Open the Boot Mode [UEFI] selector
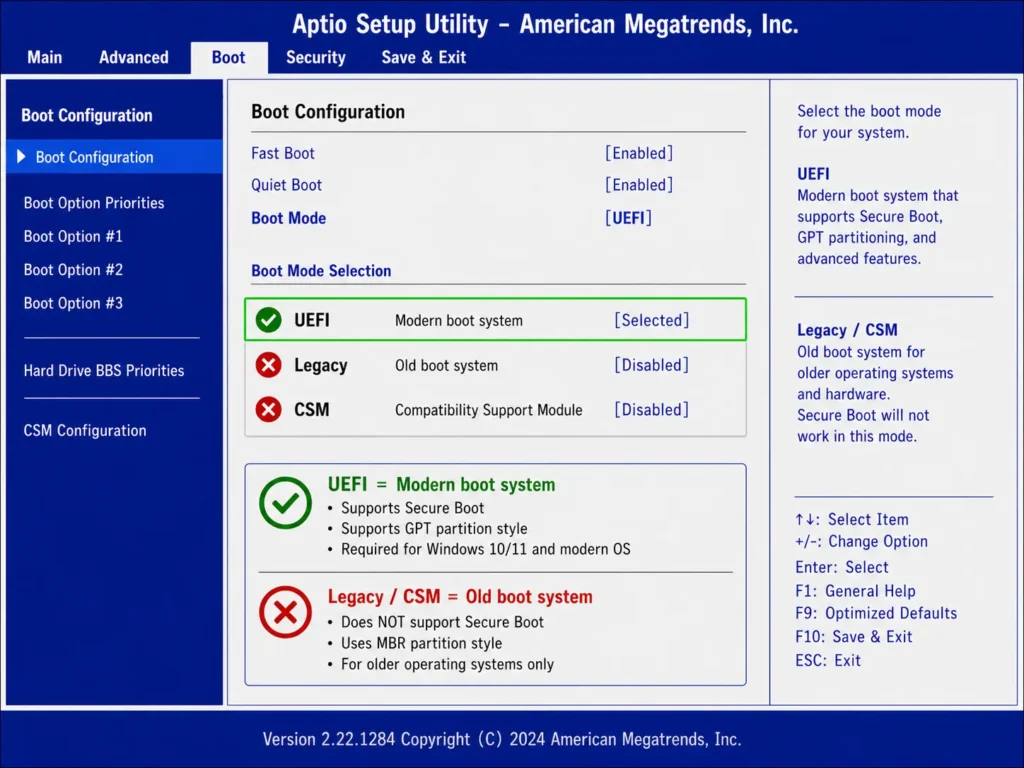This screenshot has width=1024, height=768. click(628, 217)
